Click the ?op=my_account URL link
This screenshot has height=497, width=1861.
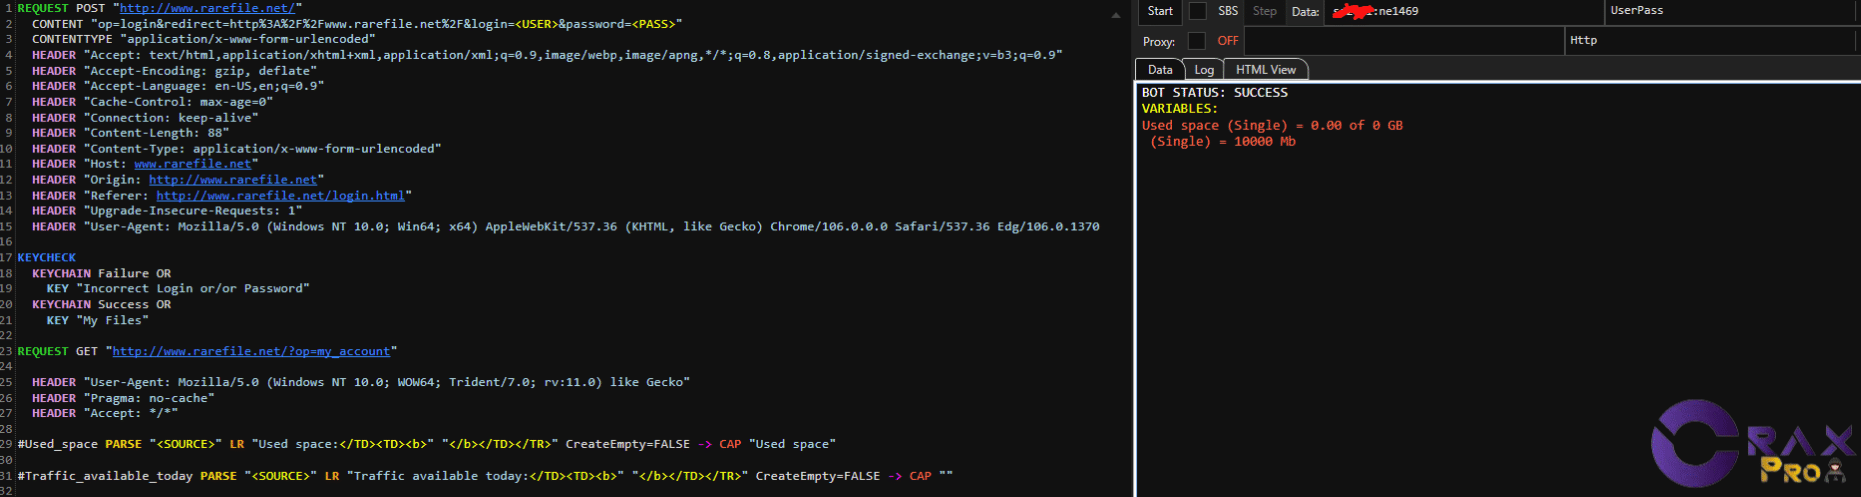[251, 352]
